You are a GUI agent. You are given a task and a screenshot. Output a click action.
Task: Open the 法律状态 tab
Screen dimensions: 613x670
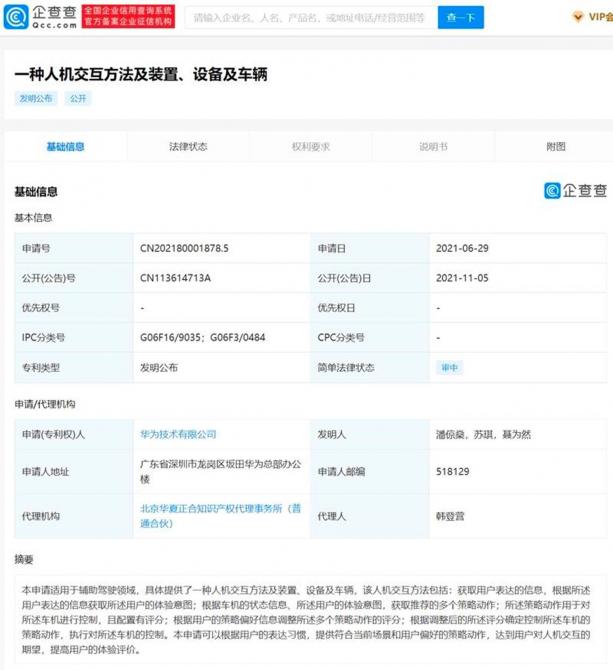click(188, 147)
